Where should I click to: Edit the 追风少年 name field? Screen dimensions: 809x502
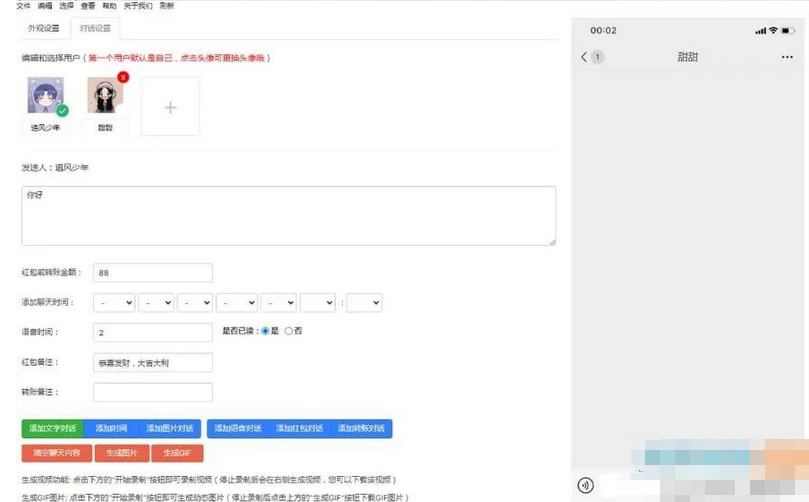(x=45, y=127)
